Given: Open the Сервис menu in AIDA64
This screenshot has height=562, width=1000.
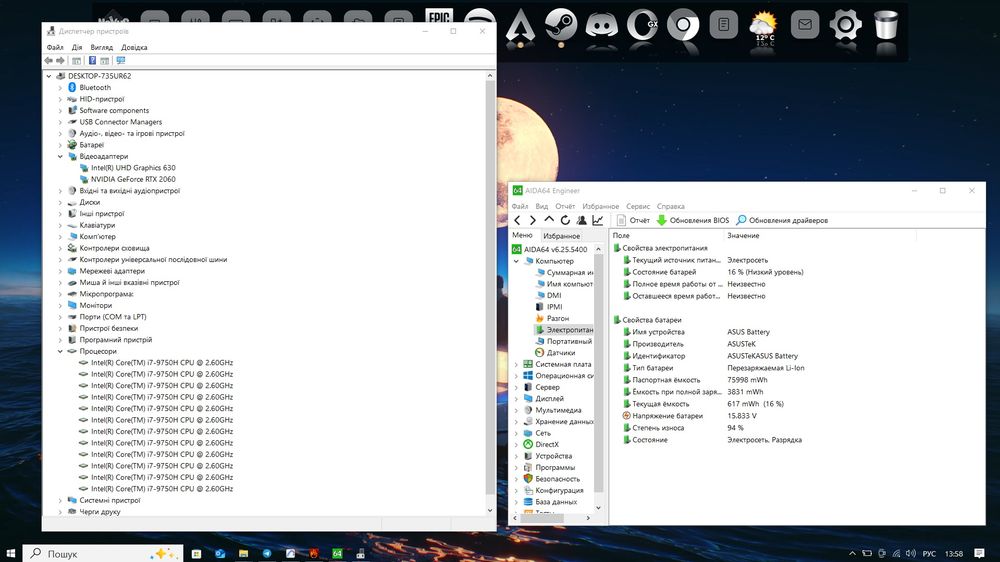Looking at the screenshot, I should [637, 206].
